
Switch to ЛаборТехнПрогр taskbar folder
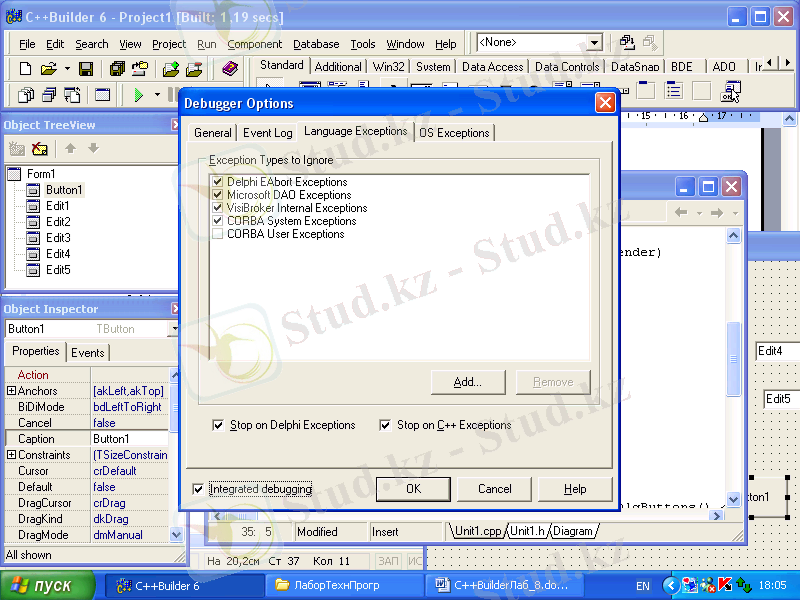click(x=345, y=586)
